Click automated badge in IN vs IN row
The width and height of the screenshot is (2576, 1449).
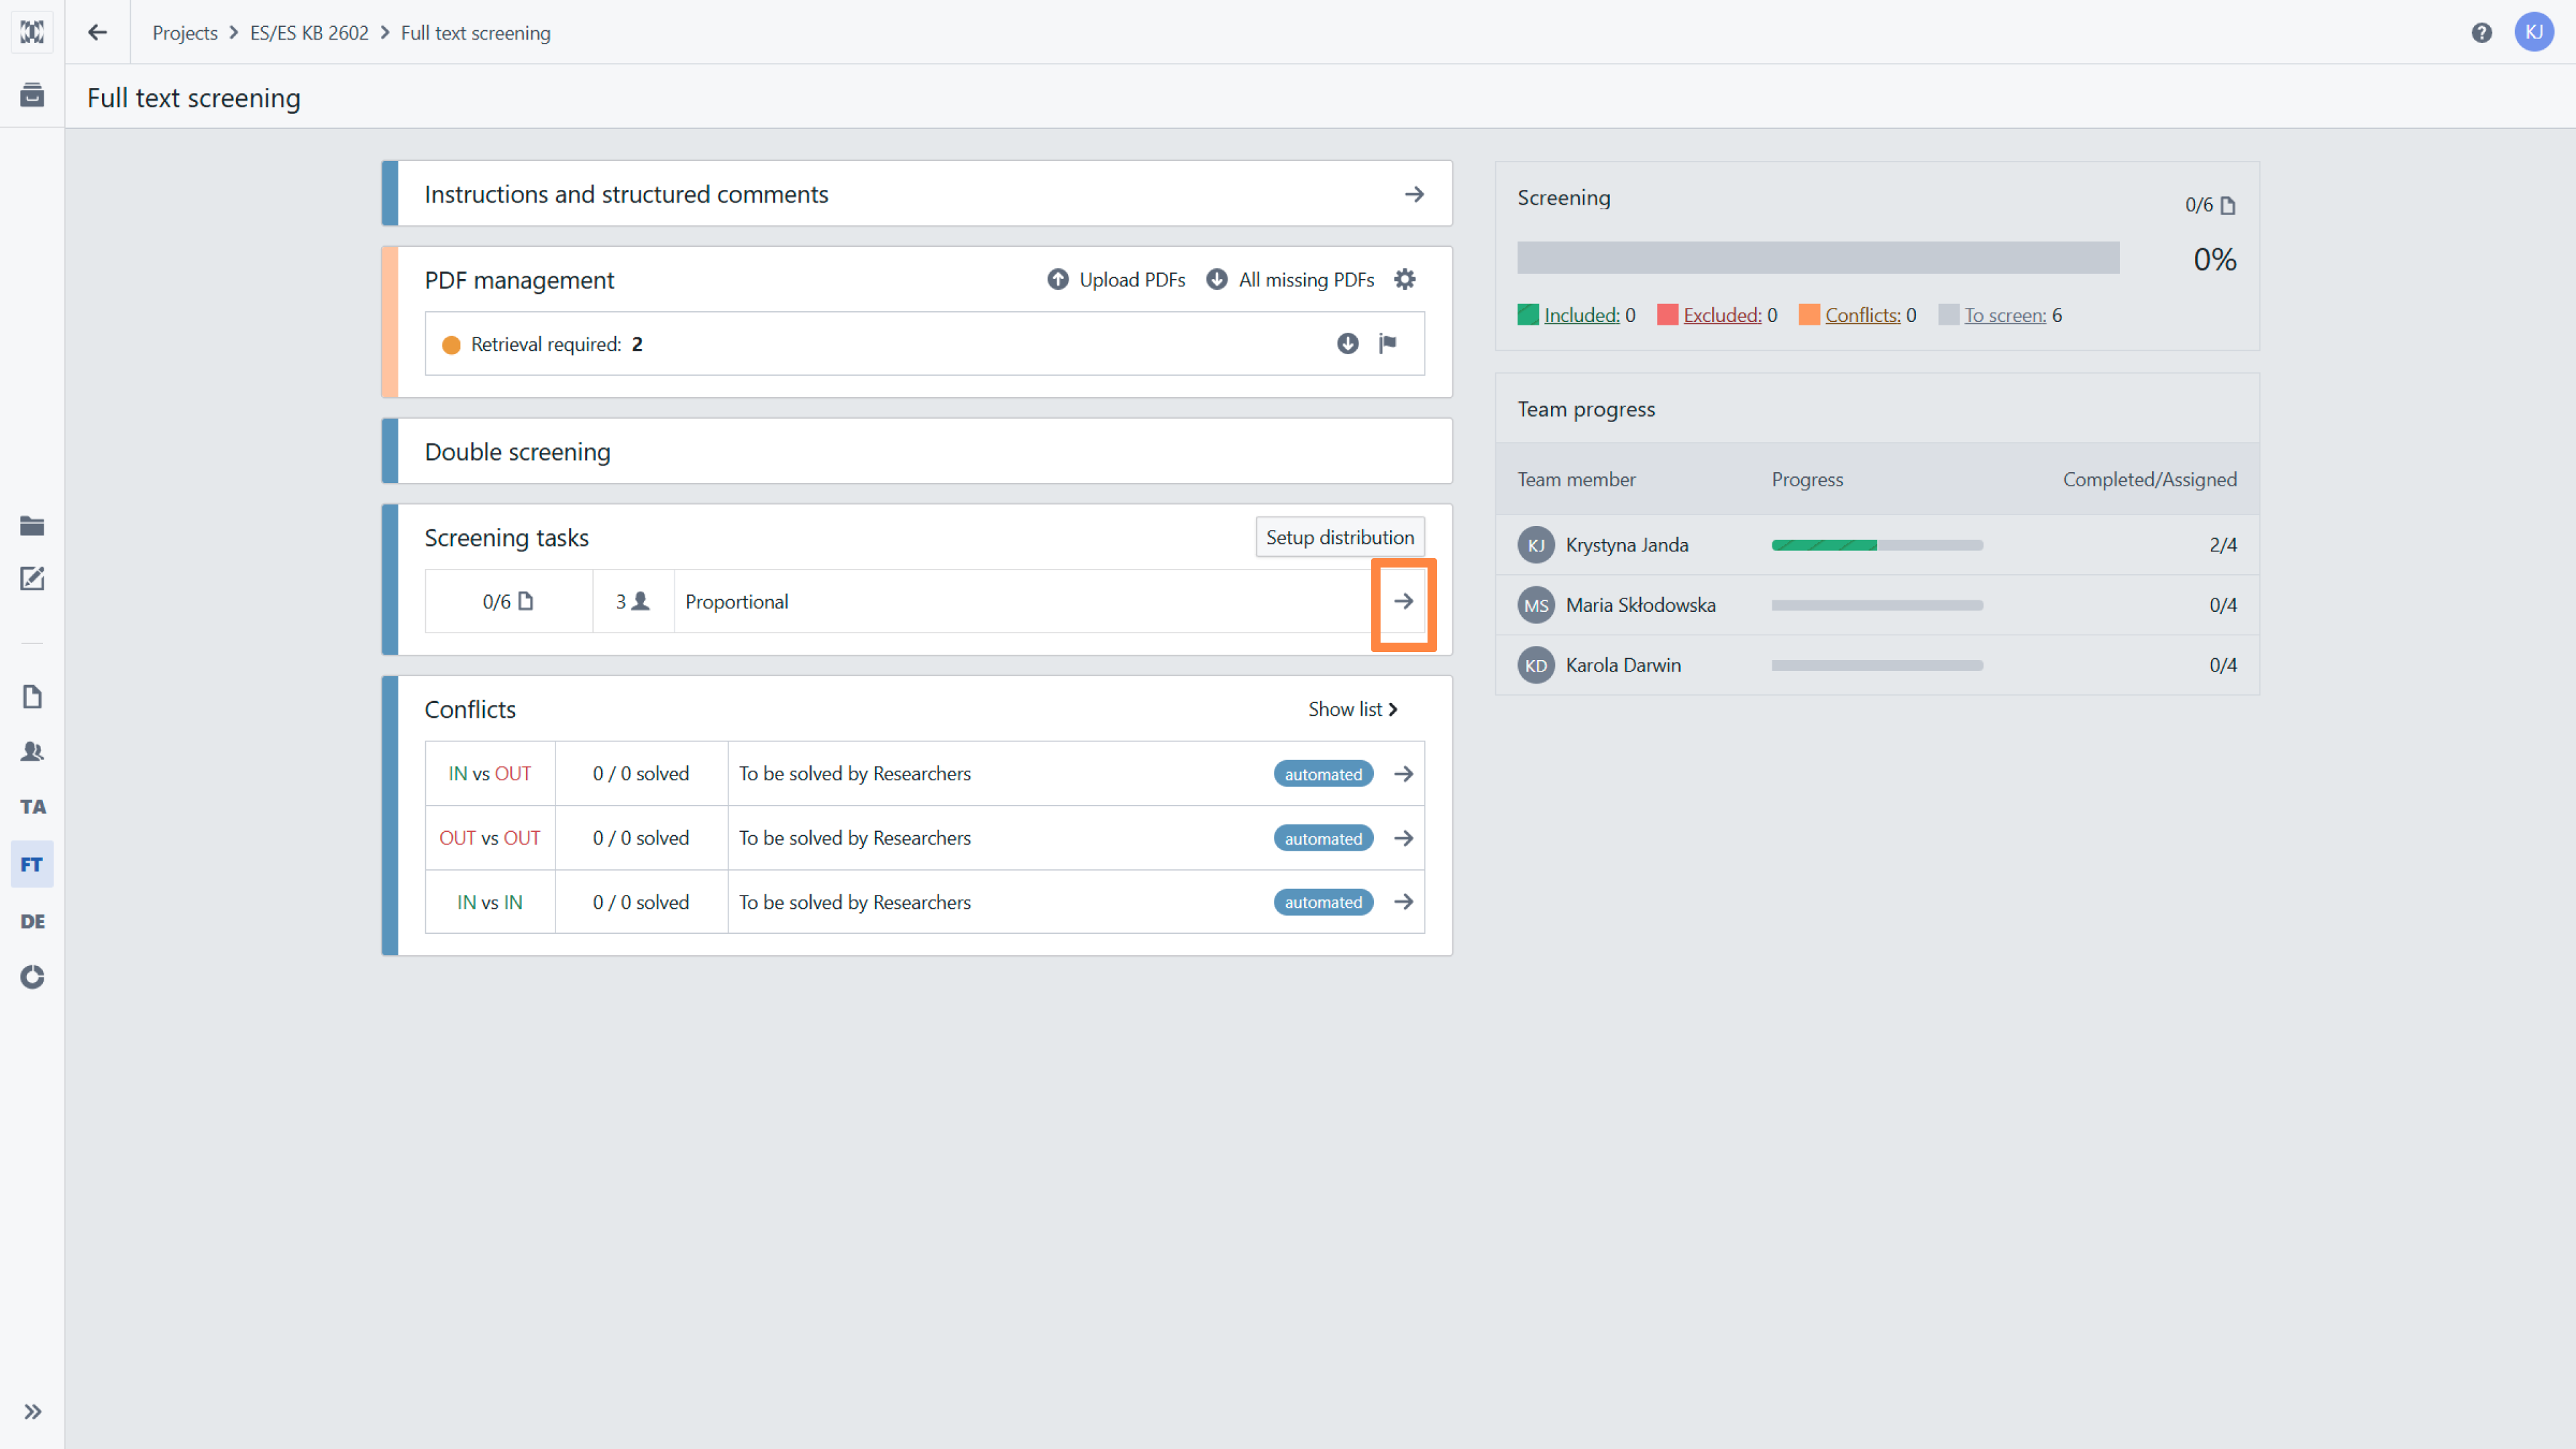[x=1323, y=902]
